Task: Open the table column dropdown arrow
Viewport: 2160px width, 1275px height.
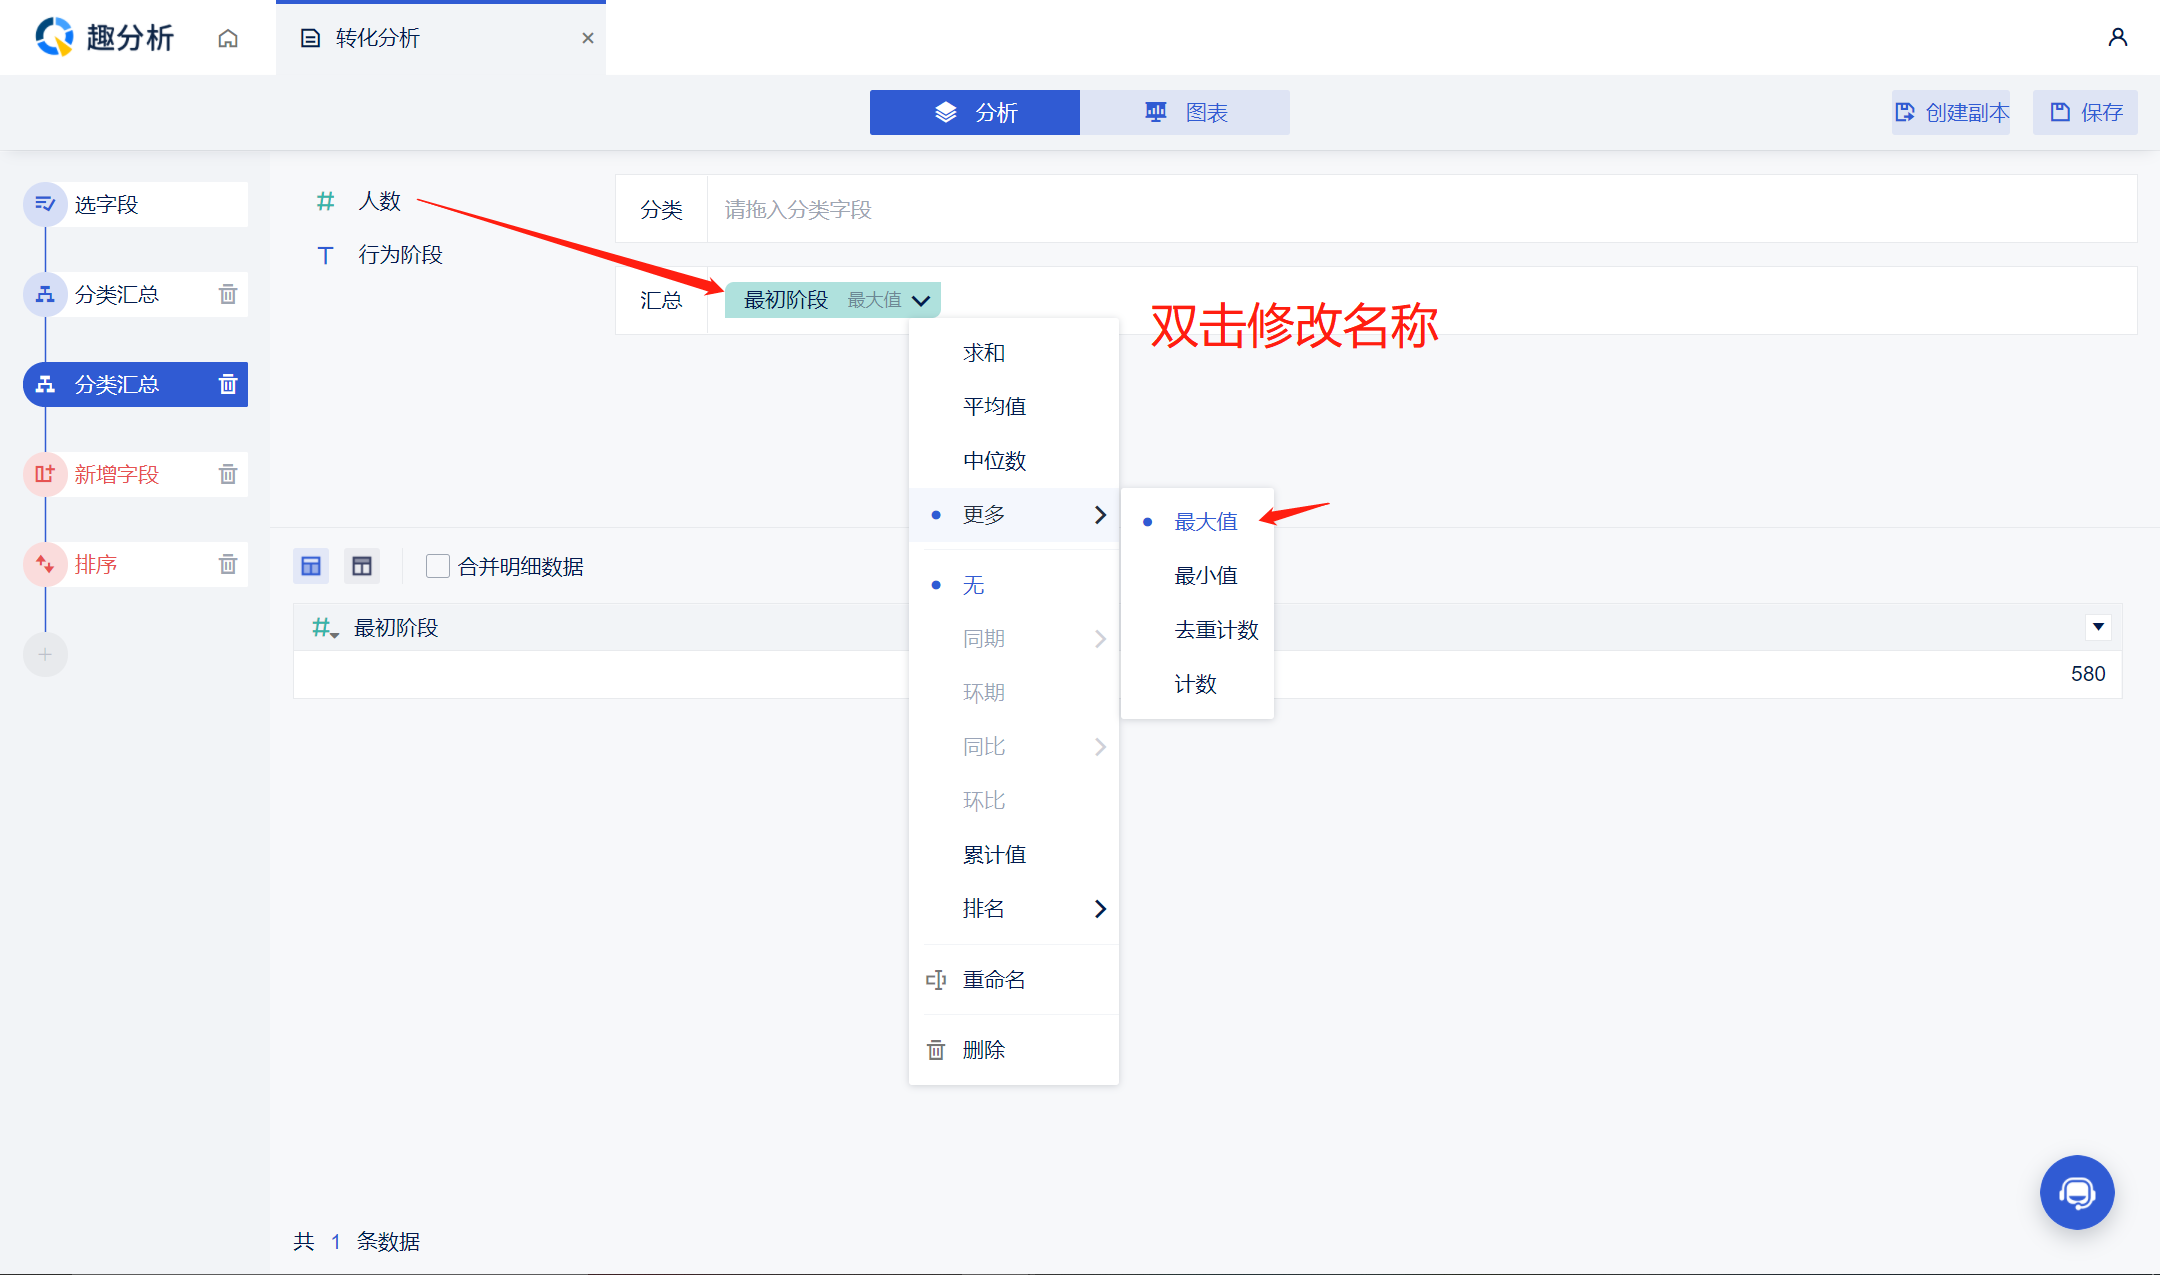Action: [x=2098, y=627]
